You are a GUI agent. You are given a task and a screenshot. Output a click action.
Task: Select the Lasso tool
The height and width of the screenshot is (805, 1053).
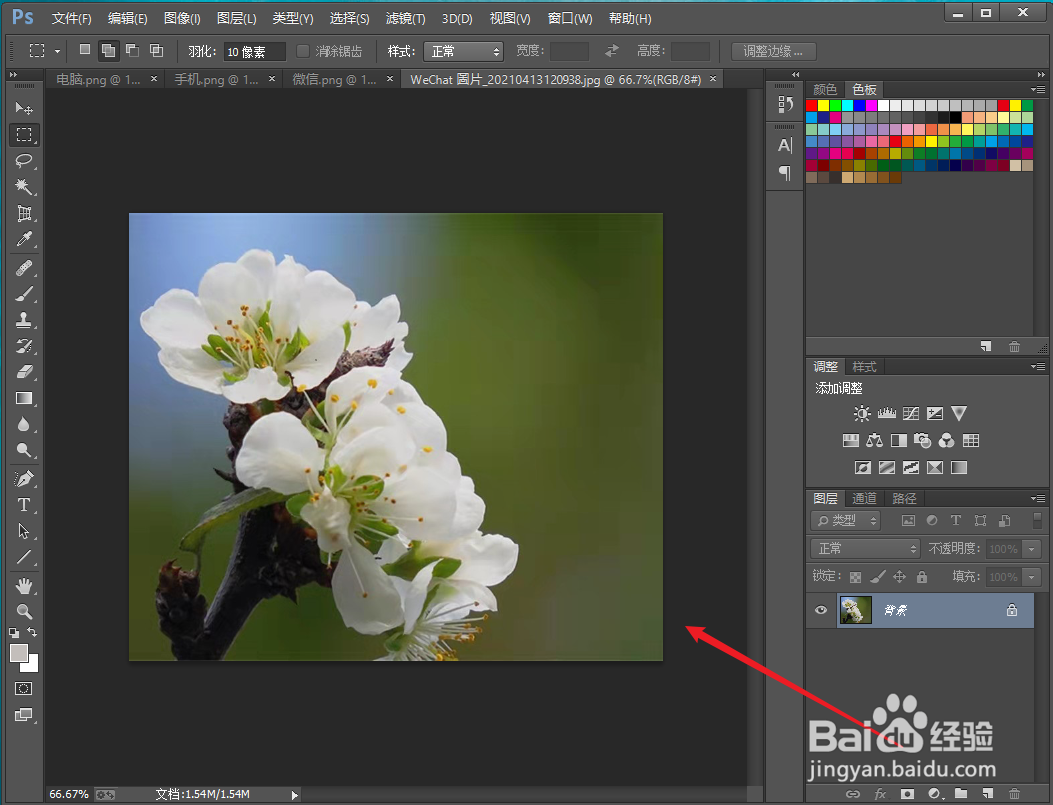click(x=24, y=160)
